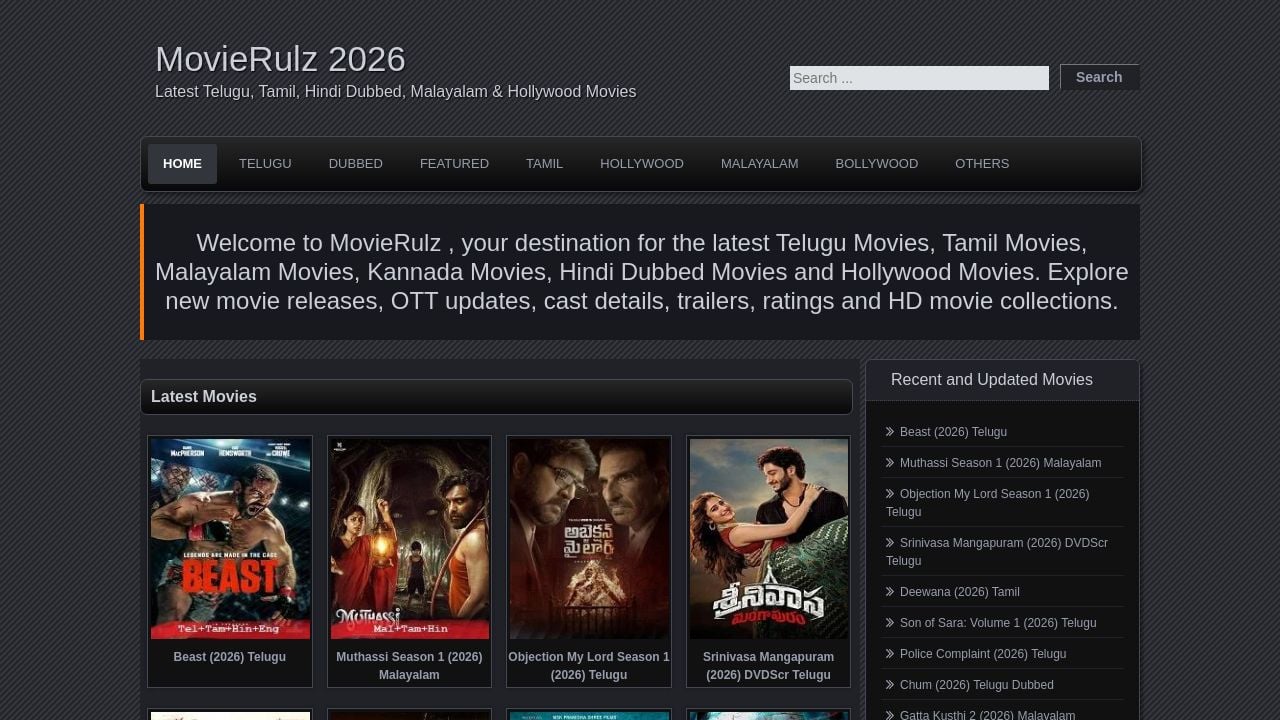1280x720 pixels.
Task: Open sidebar link Deewana (2026) Tamil
Action: coord(960,592)
